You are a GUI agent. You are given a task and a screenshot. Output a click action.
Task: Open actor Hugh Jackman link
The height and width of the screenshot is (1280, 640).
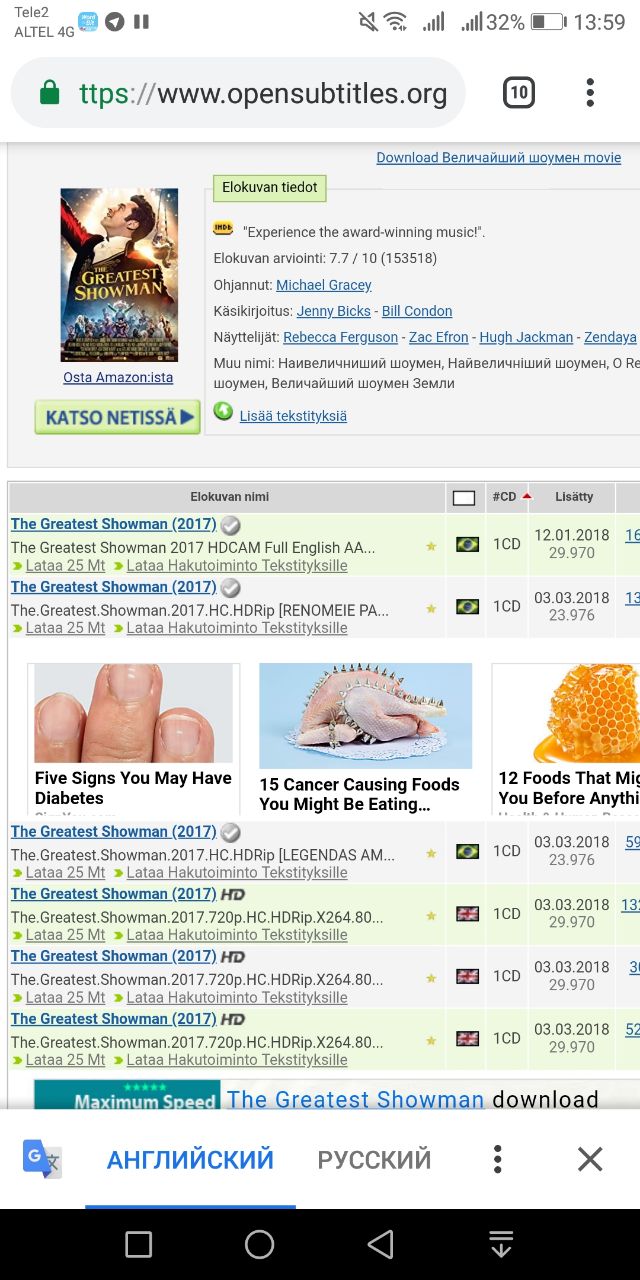(x=526, y=337)
